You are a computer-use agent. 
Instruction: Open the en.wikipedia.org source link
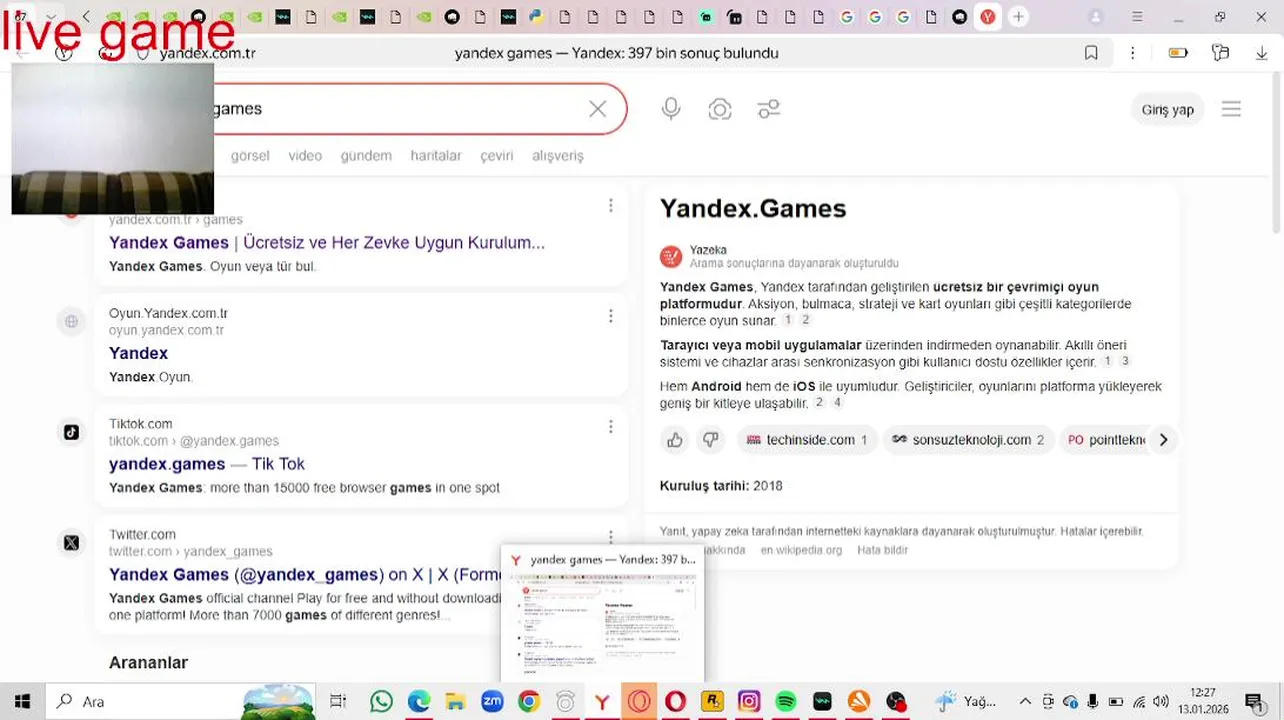801,550
